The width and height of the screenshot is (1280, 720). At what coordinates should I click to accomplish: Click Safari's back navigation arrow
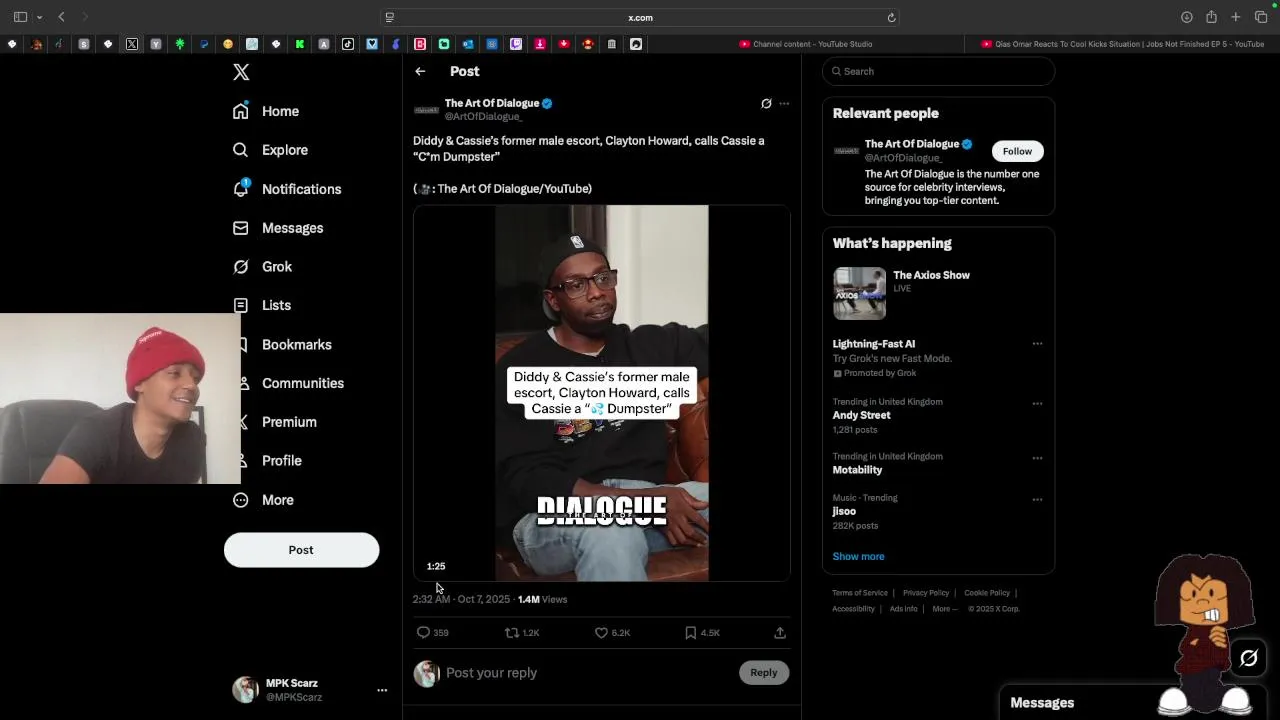[x=61, y=17]
